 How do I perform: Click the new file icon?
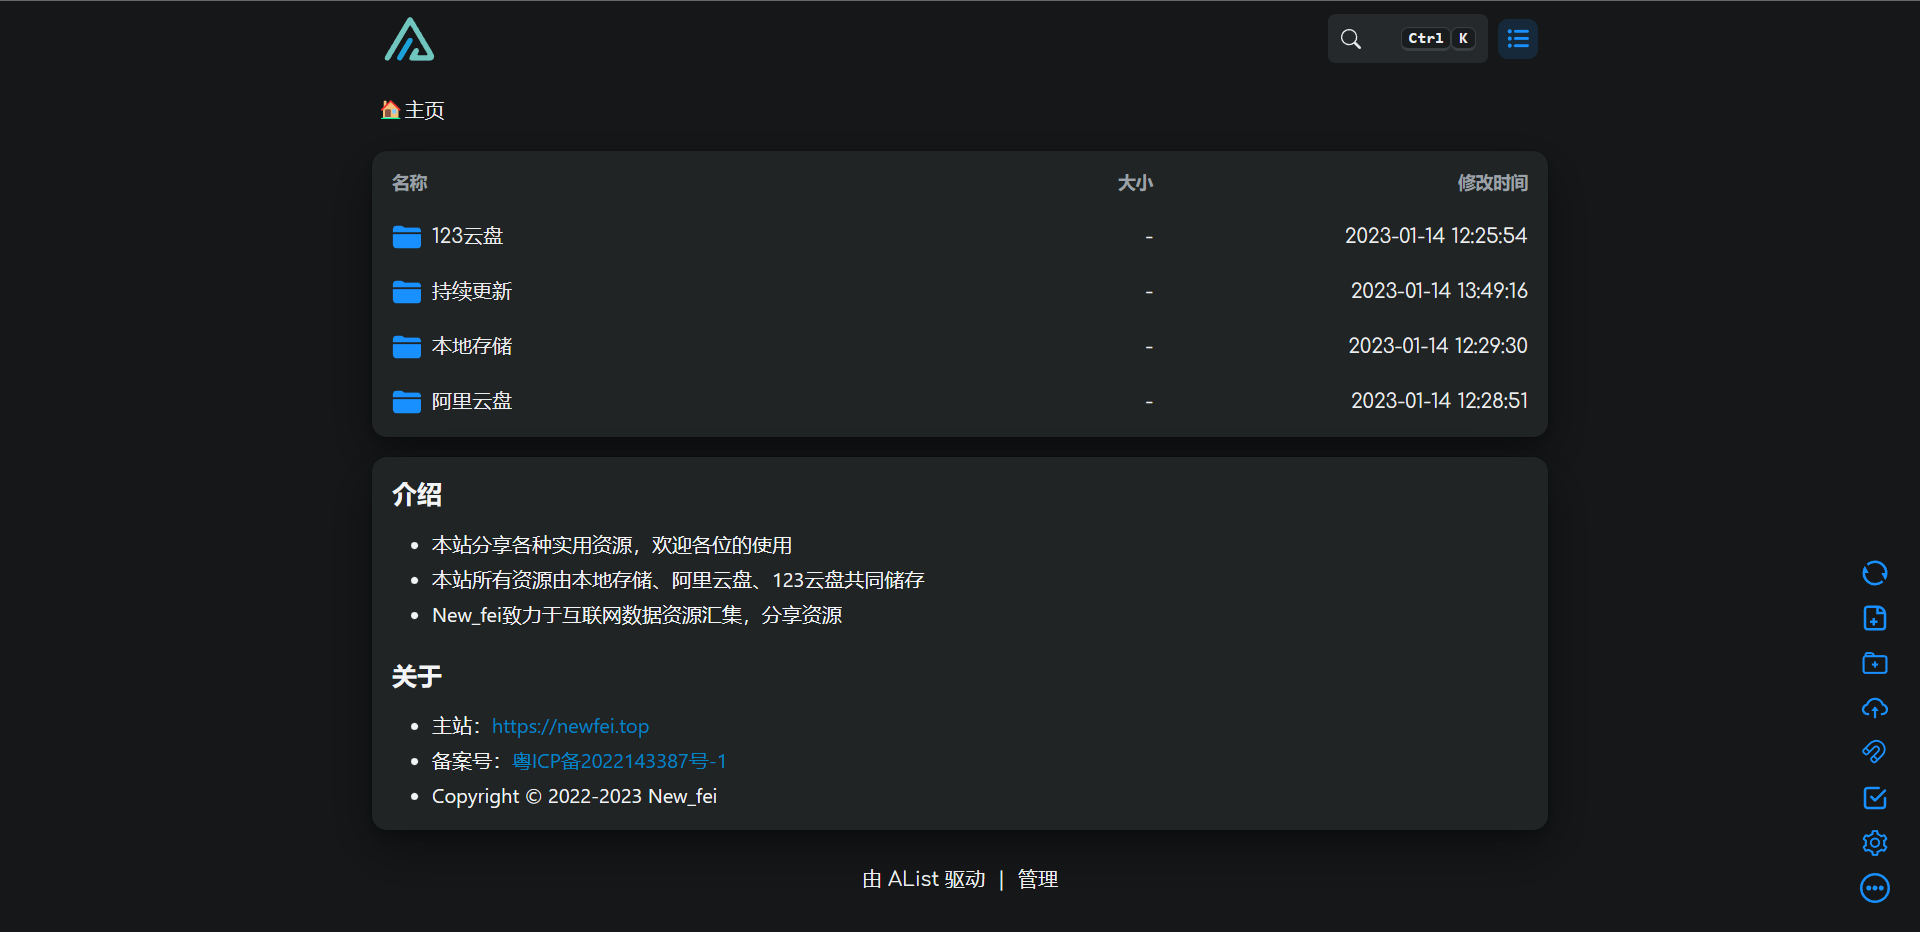tap(1874, 618)
